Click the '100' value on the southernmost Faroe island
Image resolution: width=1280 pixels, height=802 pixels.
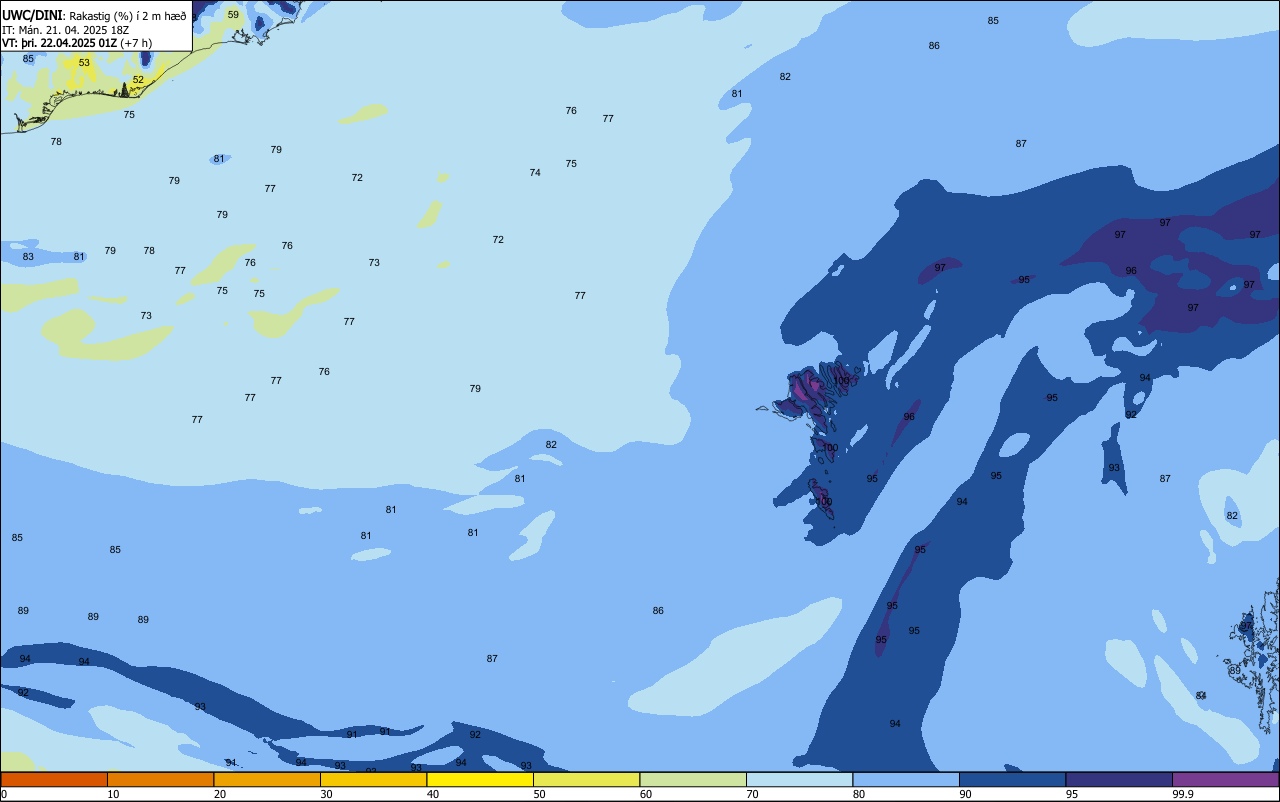(x=823, y=502)
